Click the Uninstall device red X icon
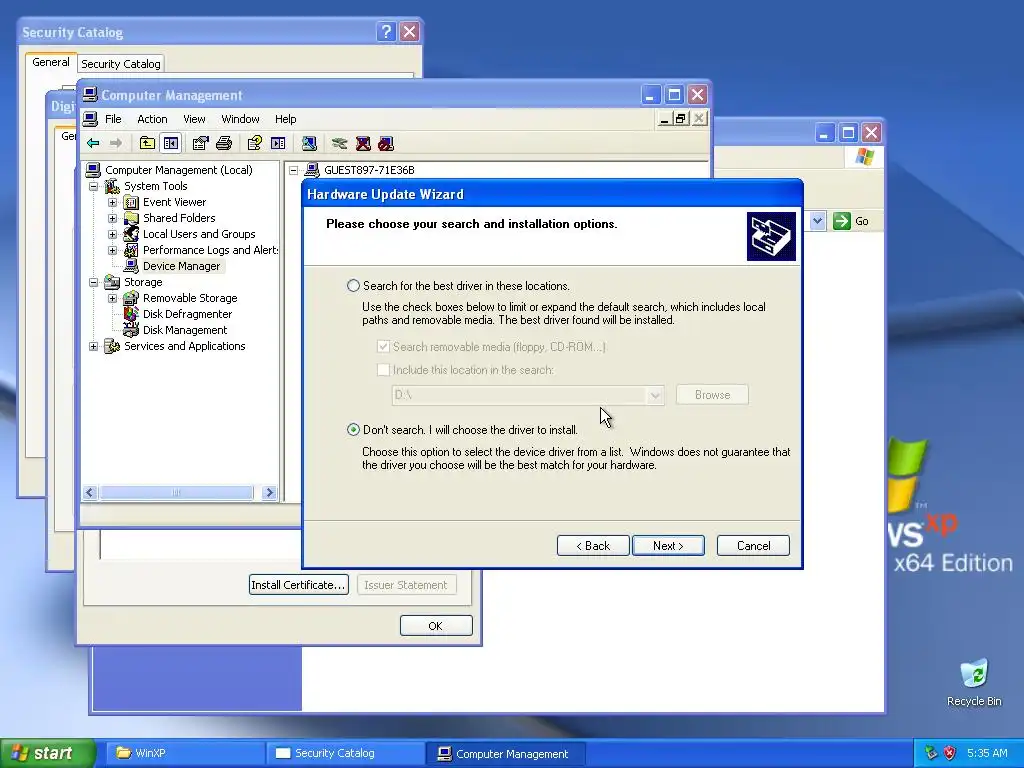The image size is (1024, 768). tap(363, 143)
